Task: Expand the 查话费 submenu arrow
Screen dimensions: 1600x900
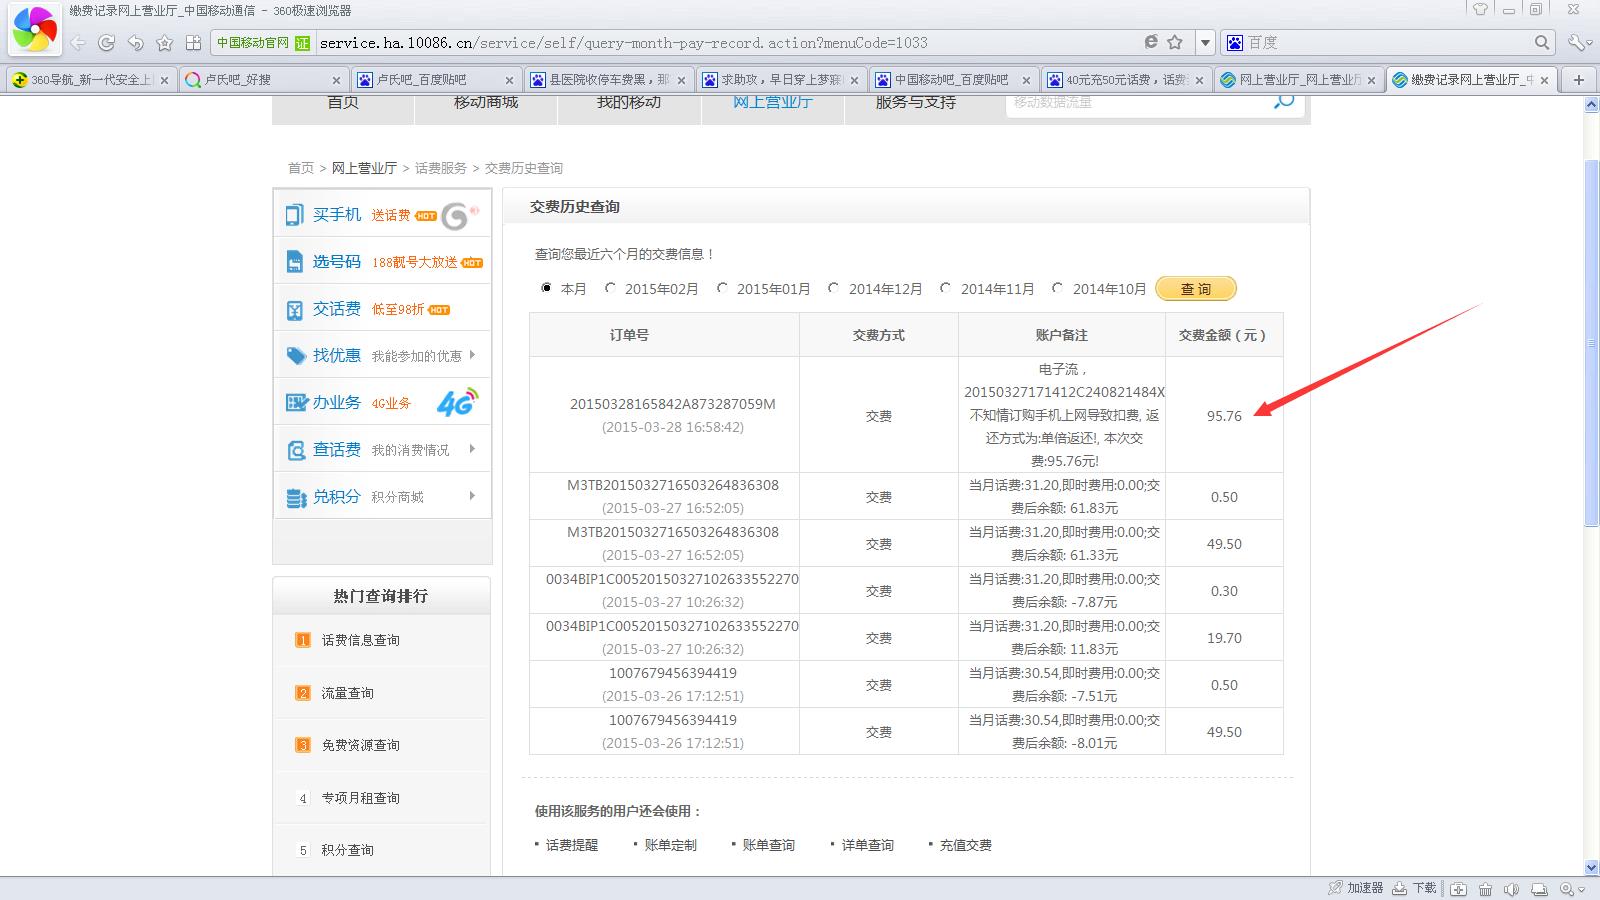Action: coord(472,449)
